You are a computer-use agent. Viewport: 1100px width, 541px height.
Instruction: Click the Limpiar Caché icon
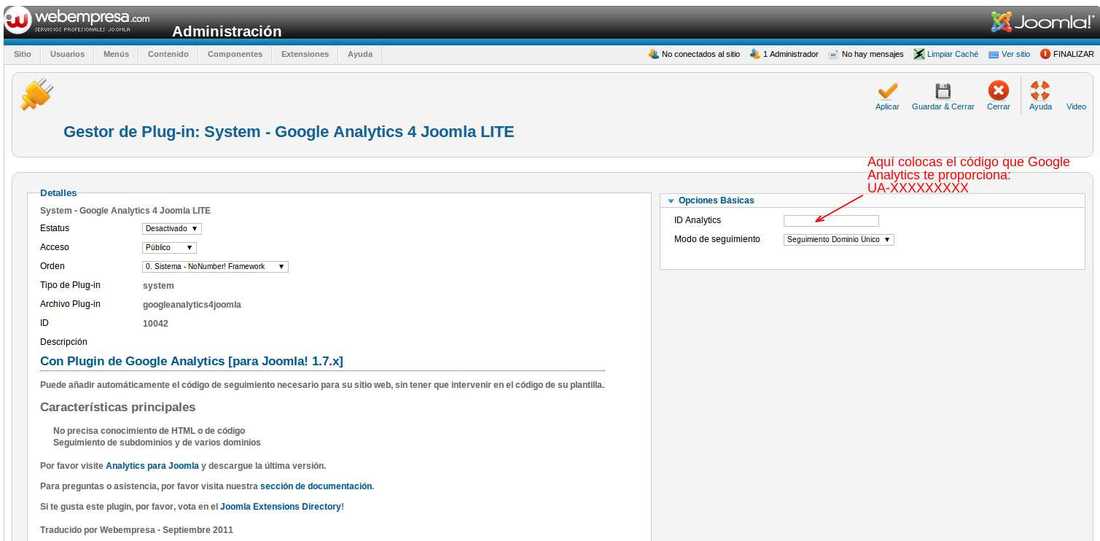pyautogui.click(x=919, y=54)
